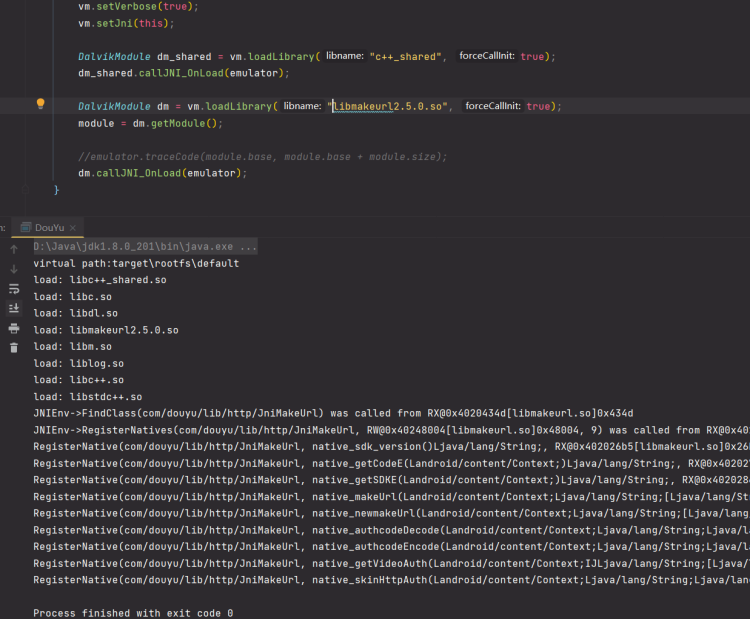This screenshot has height=619, width=750.
Task: Click the down arrow in the Run panel
Action: click(x=14, y=269)
